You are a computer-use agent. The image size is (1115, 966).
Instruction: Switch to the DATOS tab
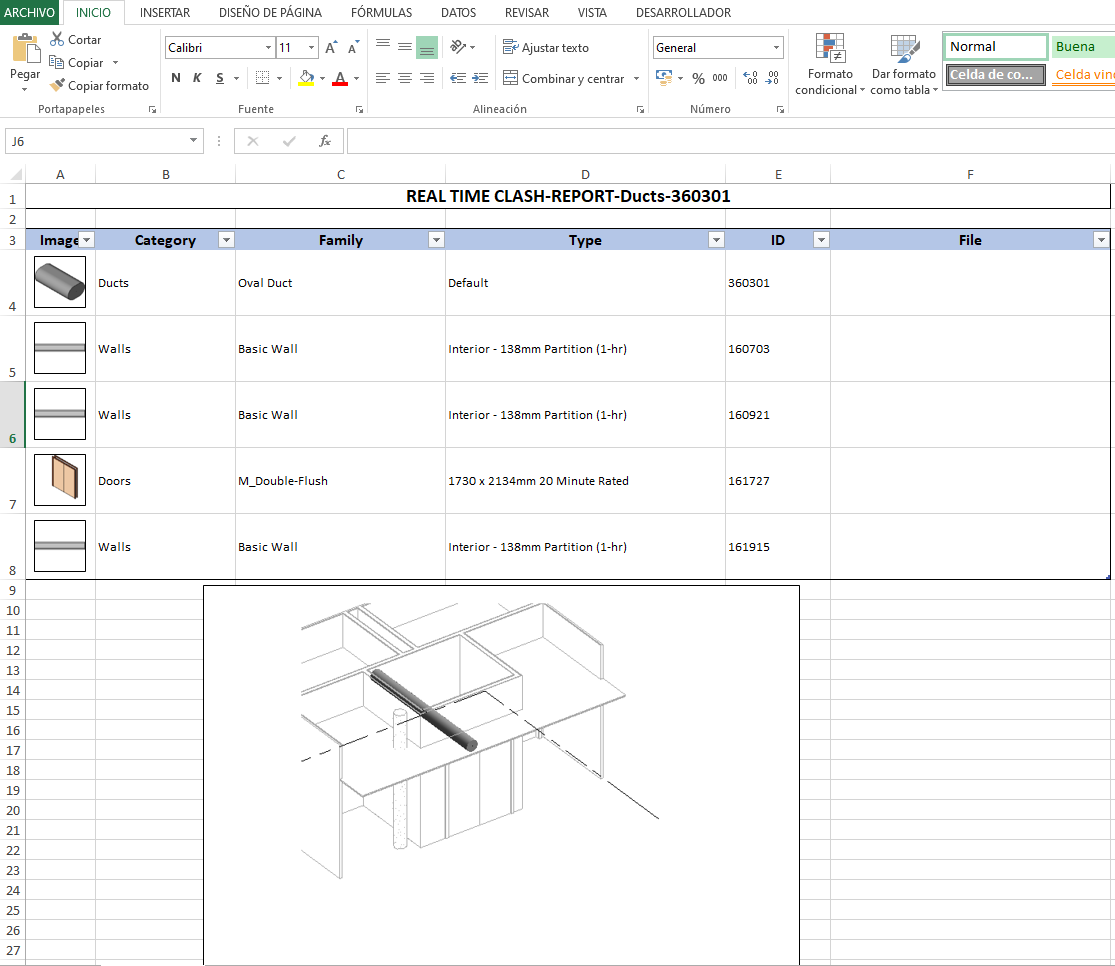(x=459, y=12)
